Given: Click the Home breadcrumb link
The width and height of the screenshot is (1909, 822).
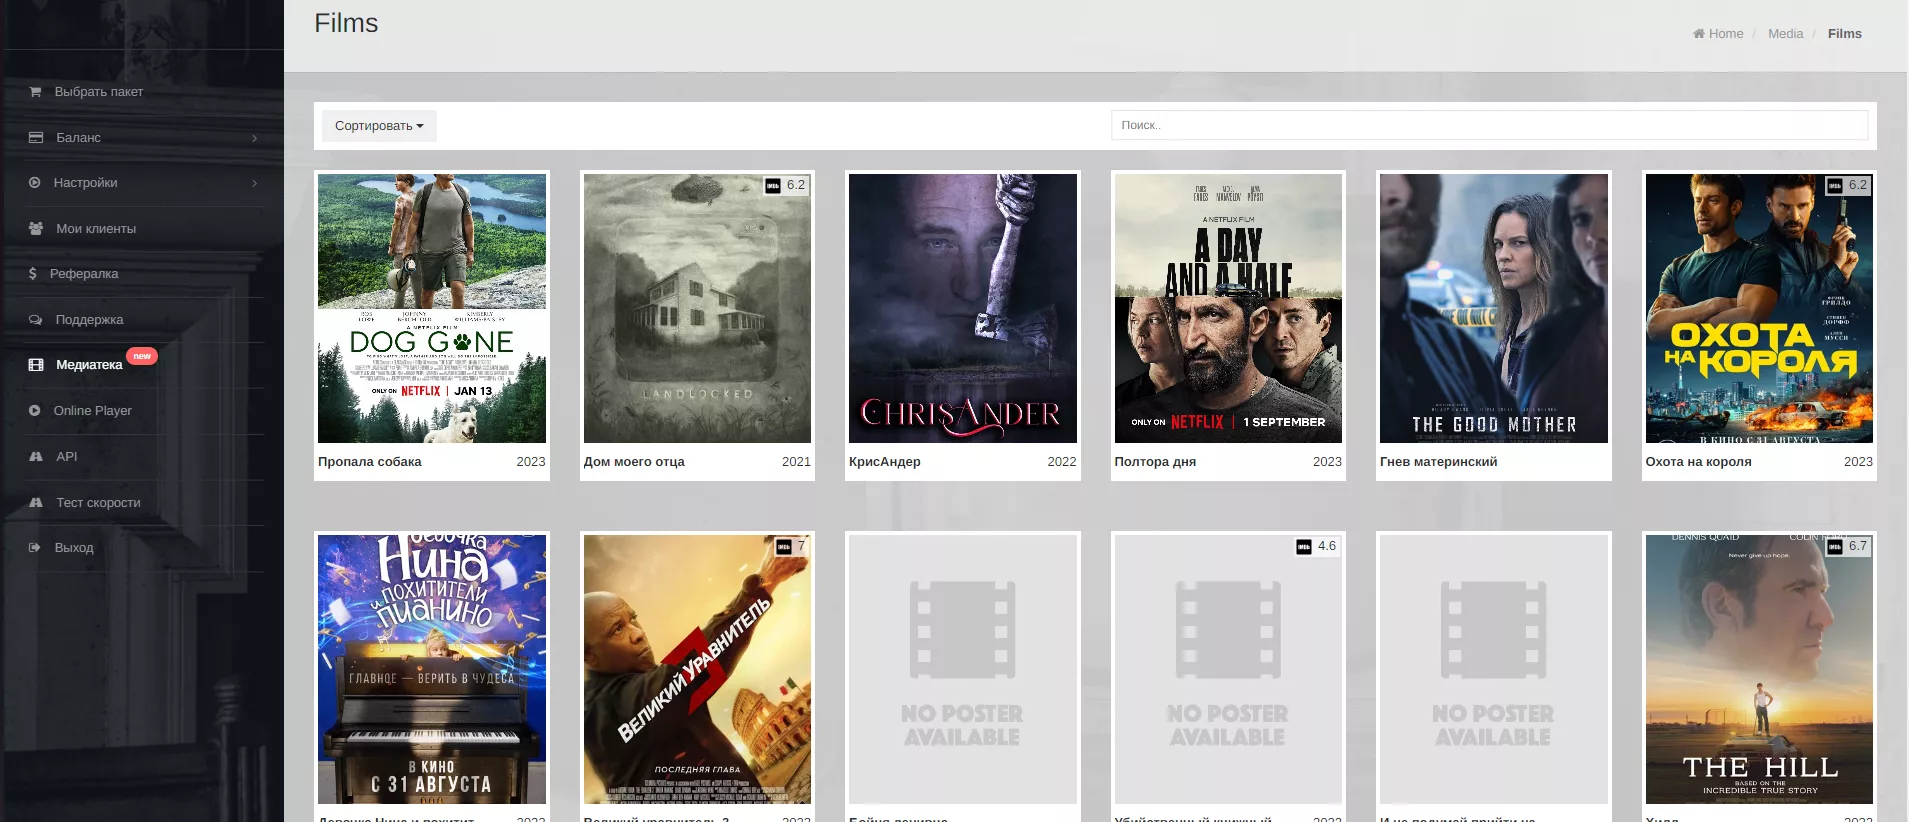Looking at the screenshot, I should (x=1725, y=34).
